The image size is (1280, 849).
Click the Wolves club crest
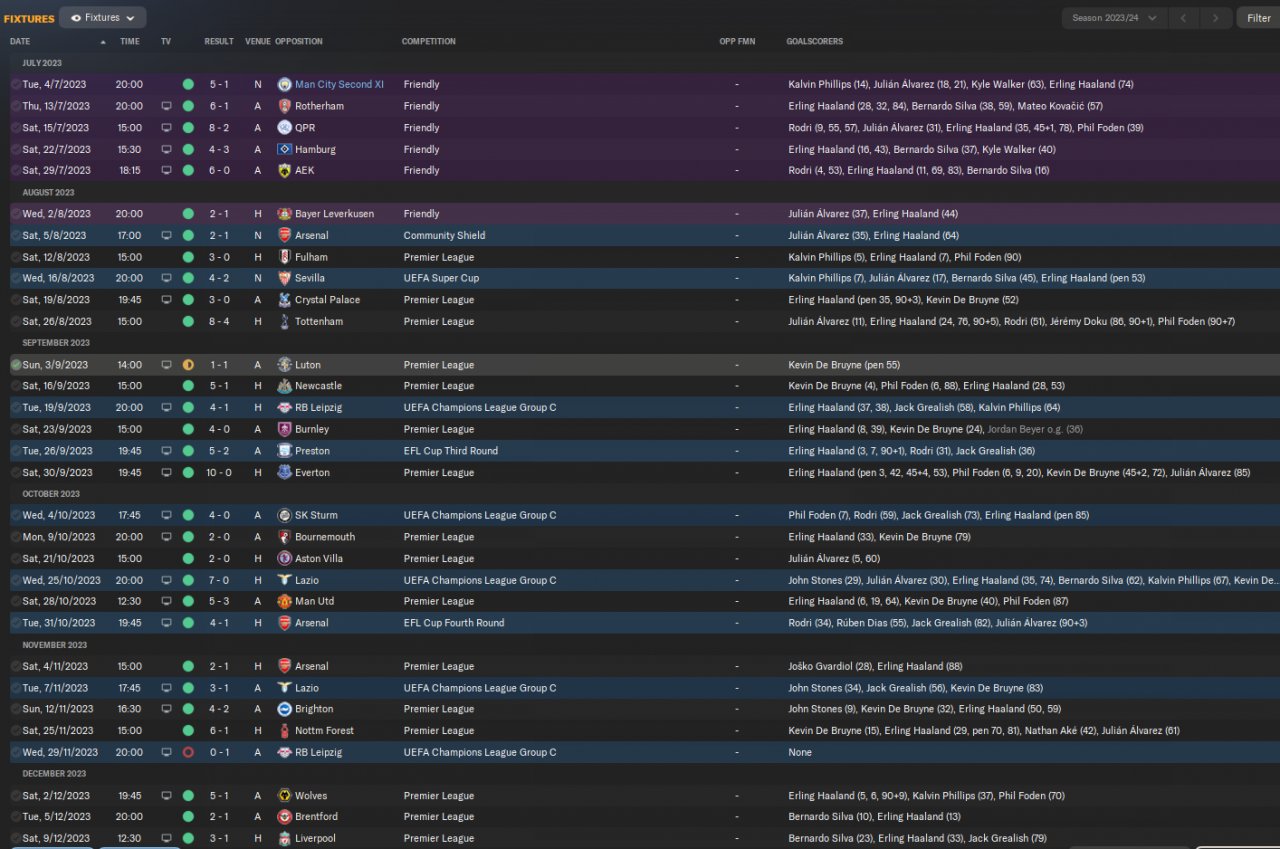(x=284, y=796)
